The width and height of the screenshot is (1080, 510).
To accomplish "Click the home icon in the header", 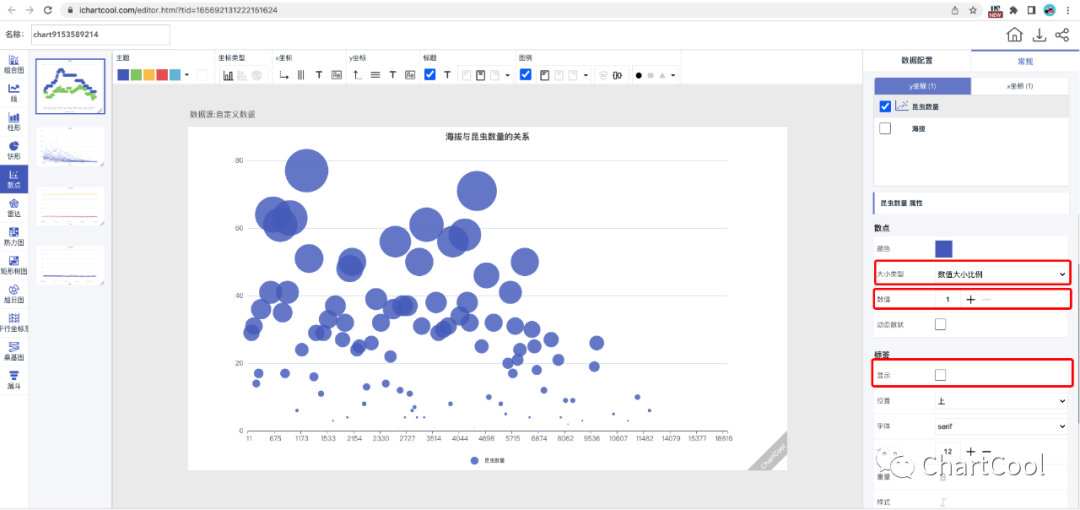I will (1014, 35).
